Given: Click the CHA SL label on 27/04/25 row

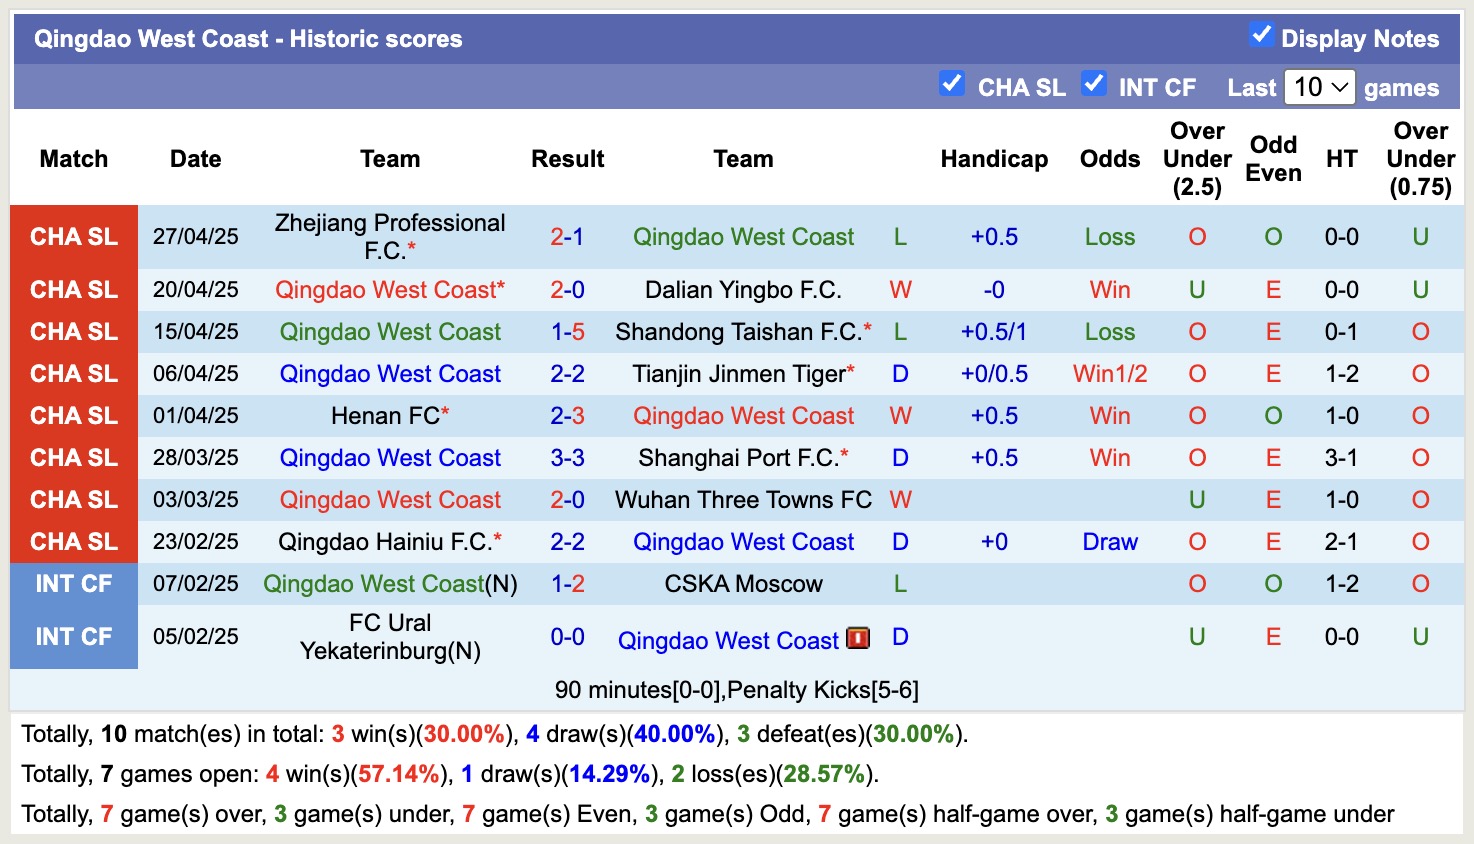Looking at the screenshot, I should pyautogui.click(x=74, y=237).
